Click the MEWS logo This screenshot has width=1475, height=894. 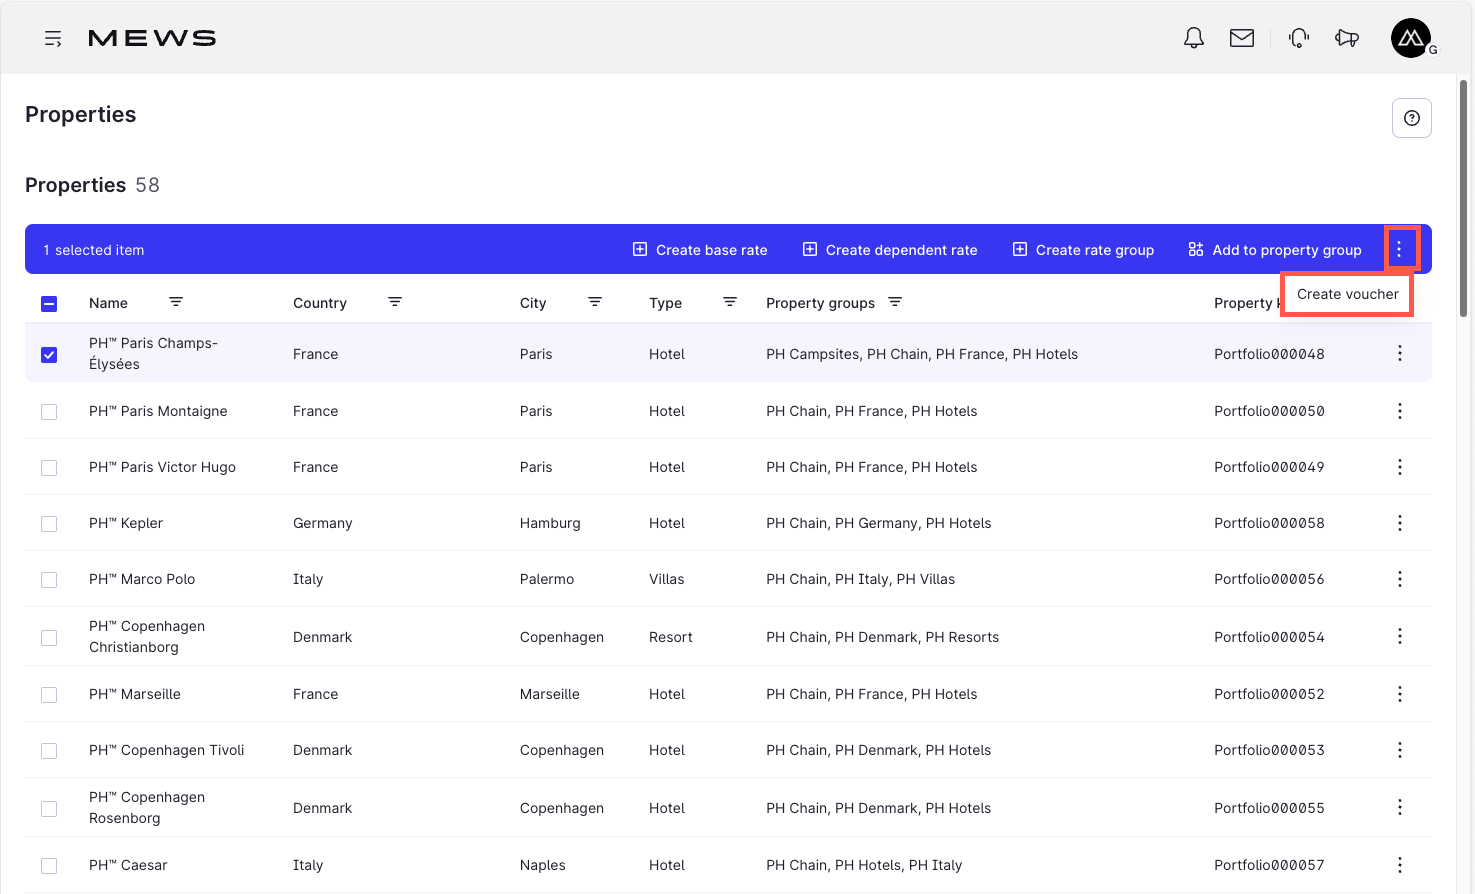(152, 38)
